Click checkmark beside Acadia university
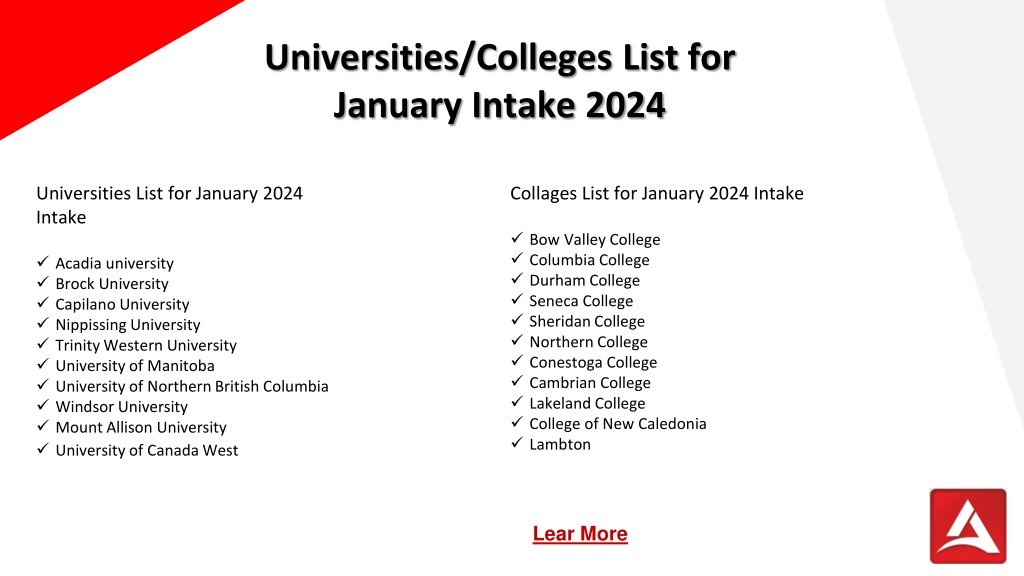The image size is (1024, 576). 43,261
